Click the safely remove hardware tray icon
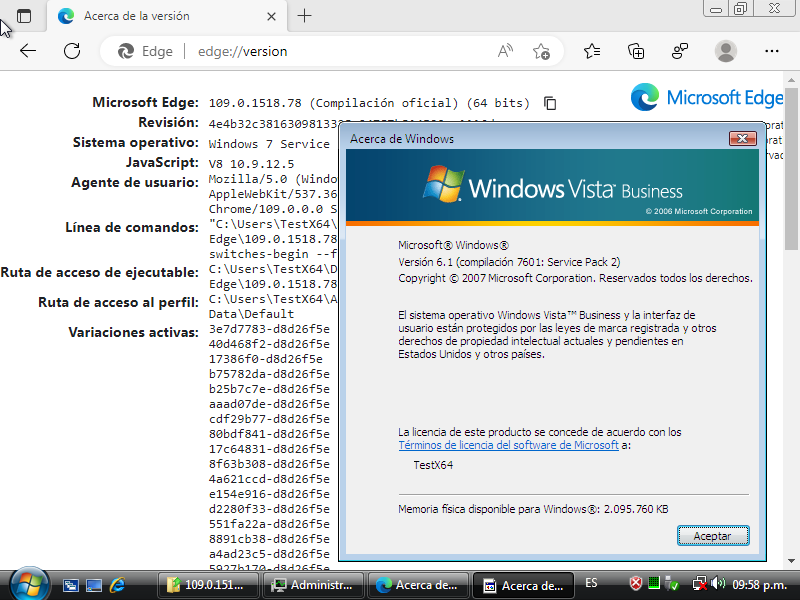Viewport: 800px width, 600px height. tap(672, 584)
